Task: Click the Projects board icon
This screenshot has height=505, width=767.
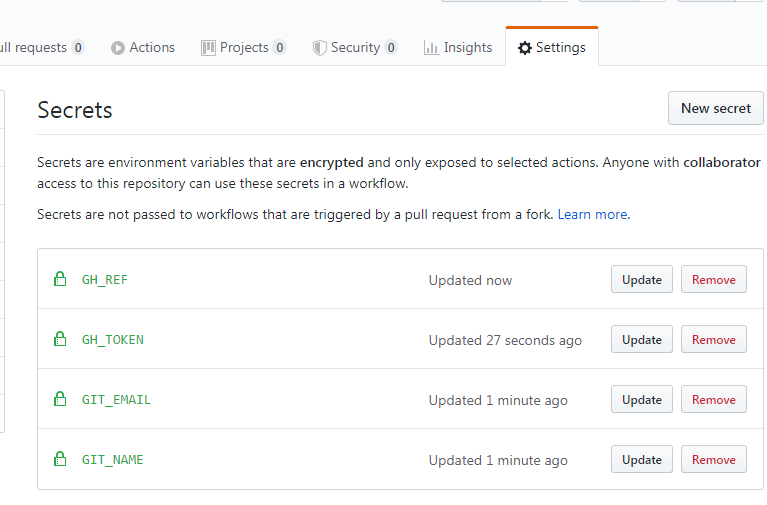Action: click(x=208, y=48)
